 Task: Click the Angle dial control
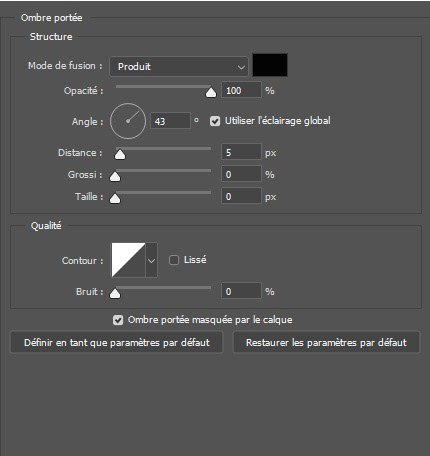pyautogui.click(x=128, y=121)
